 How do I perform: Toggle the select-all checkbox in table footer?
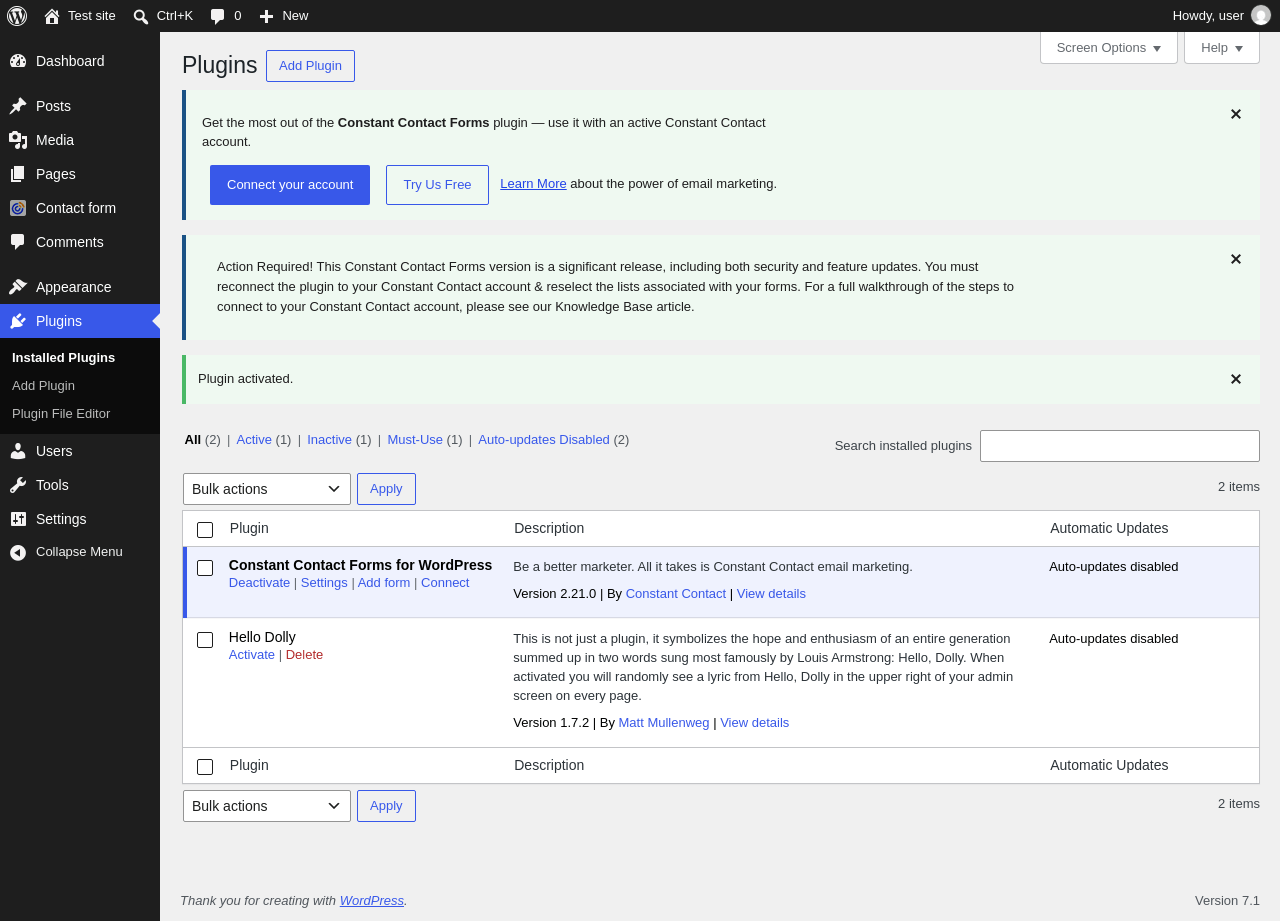coord(205,767)
